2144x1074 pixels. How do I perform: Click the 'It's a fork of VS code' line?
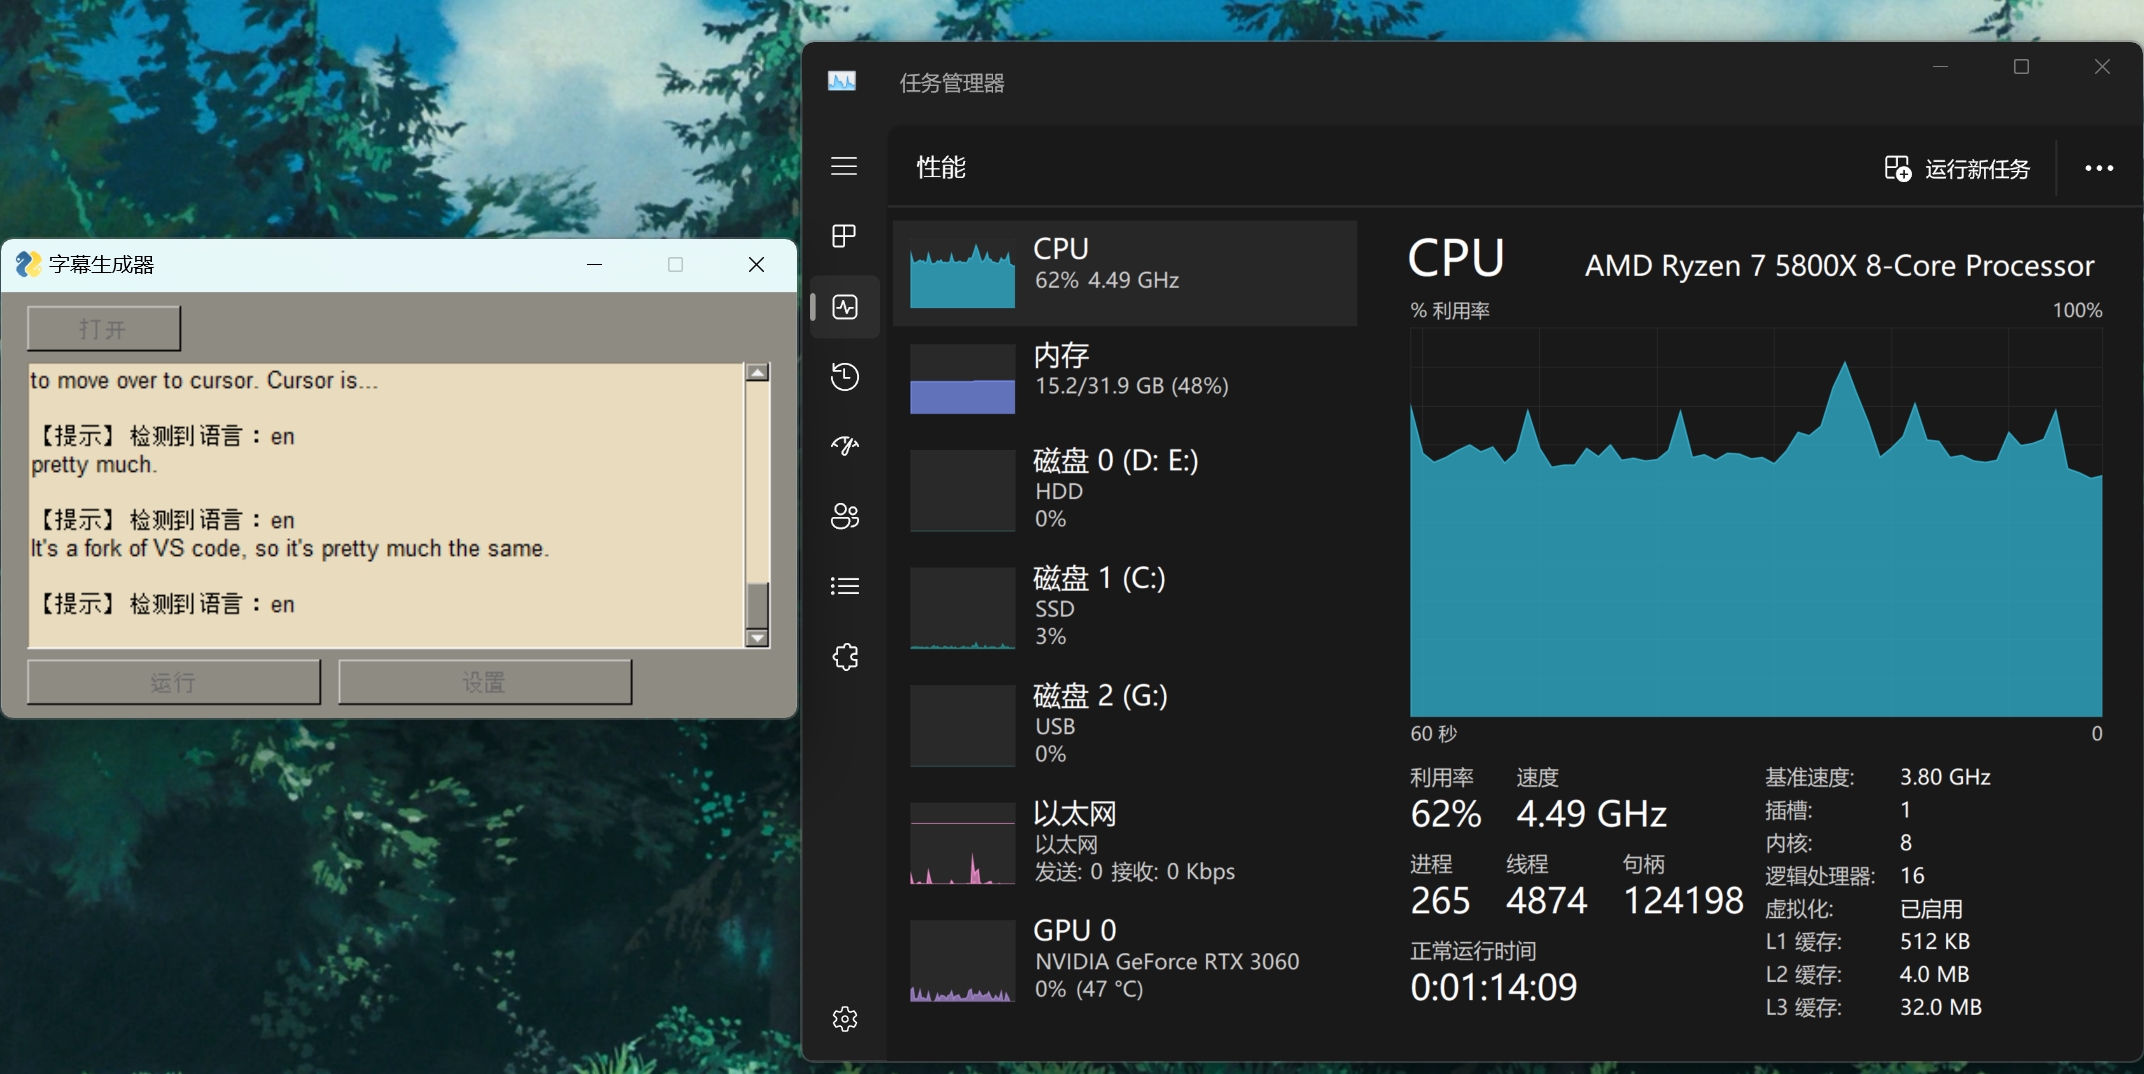click(x=290, y=549)
